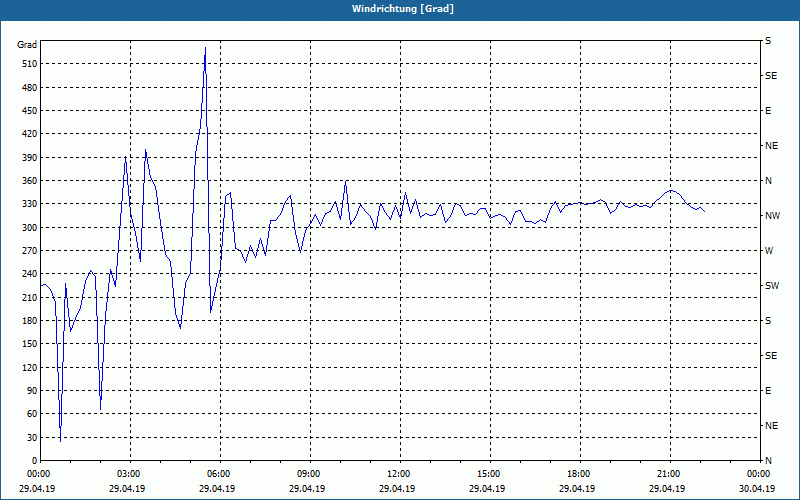Click the 450 y-axis value
800x500 pixels.
[30, 111]
